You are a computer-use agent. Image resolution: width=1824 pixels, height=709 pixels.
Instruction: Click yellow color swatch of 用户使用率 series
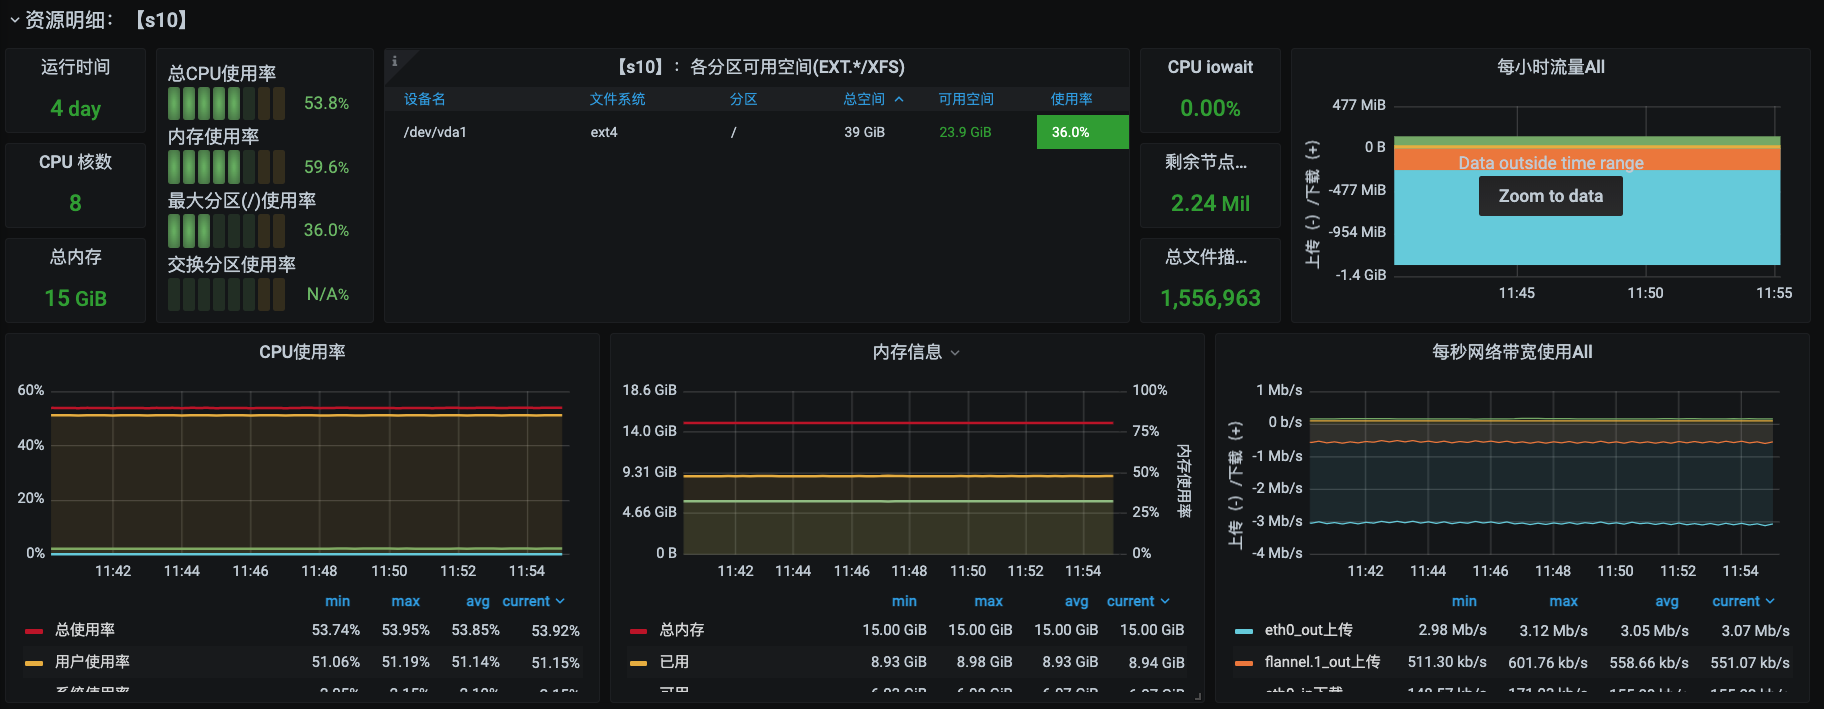click(34, 663)
